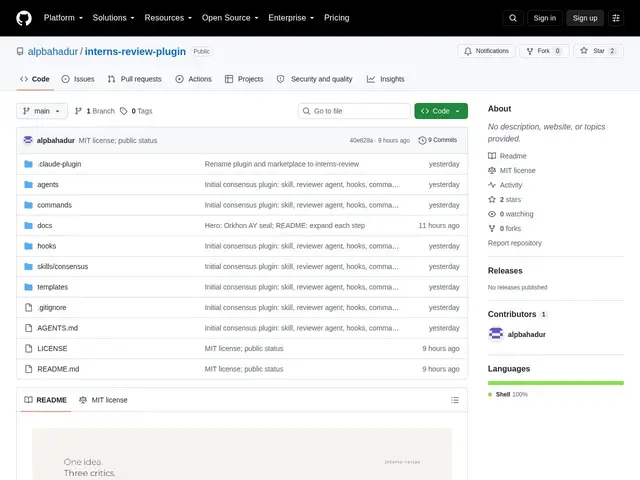640x480 pixels.
Task: Click the folder icon next to commands
Action: [x=28, y=205]
